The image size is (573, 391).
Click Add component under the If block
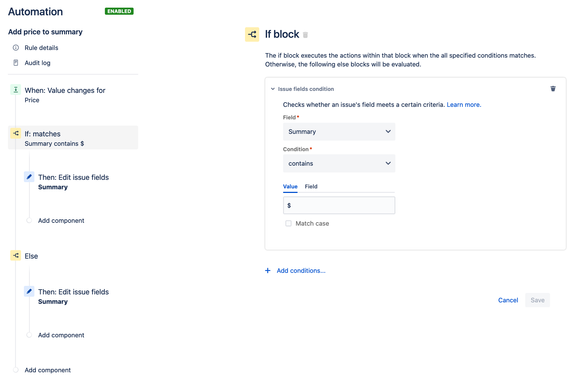61,221
